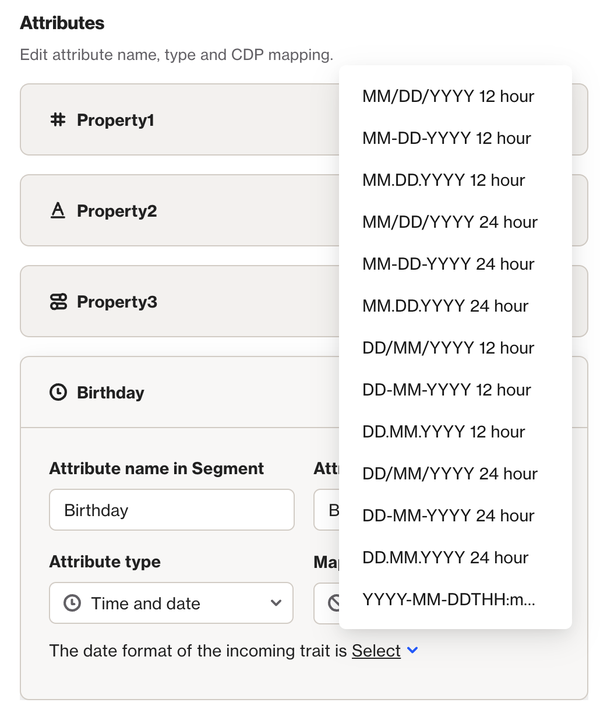Image resolution: width=600 pixels, height=706 pixels.
Task: Expand the Property3 attribute row
Action: pyautogui.click(x=180, y=302)
